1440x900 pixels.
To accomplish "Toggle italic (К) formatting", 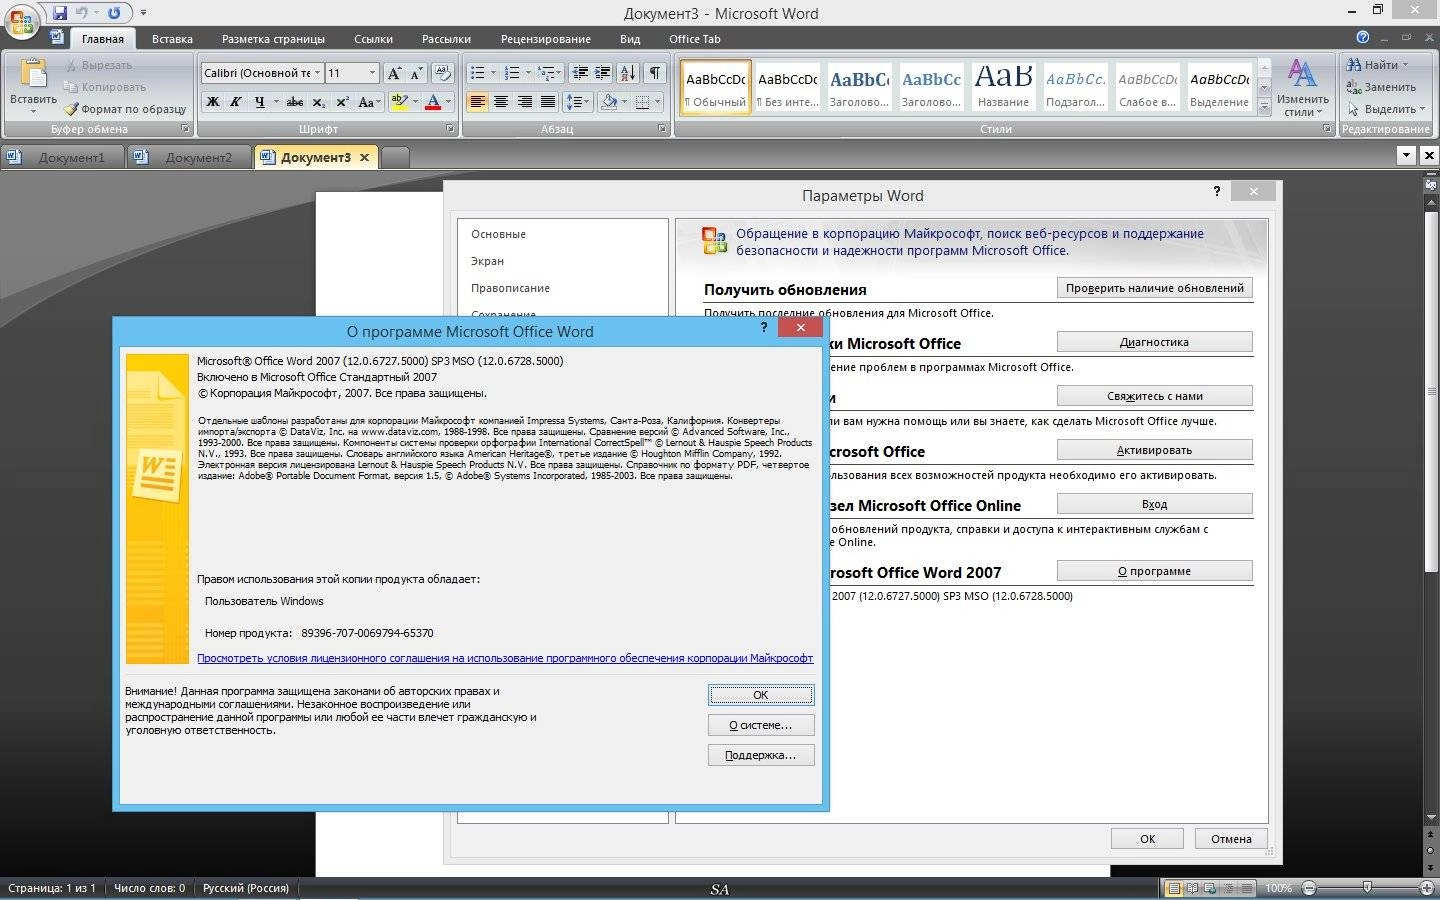I will (x=236, y=102).
